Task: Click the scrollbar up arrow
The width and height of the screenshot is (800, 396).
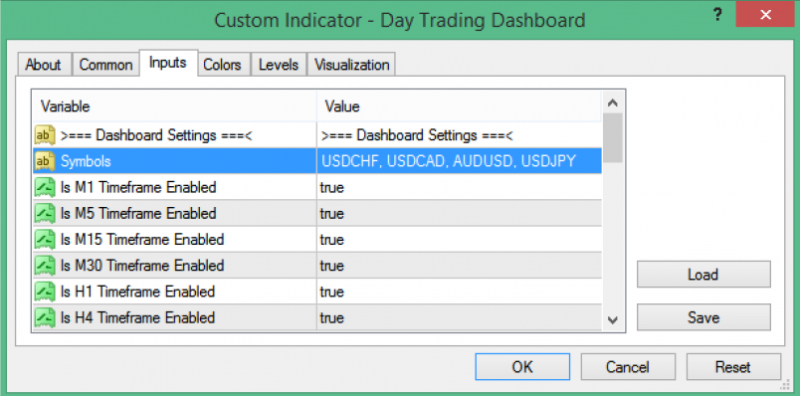Action: pyautogui.click(x=613, y=103)
